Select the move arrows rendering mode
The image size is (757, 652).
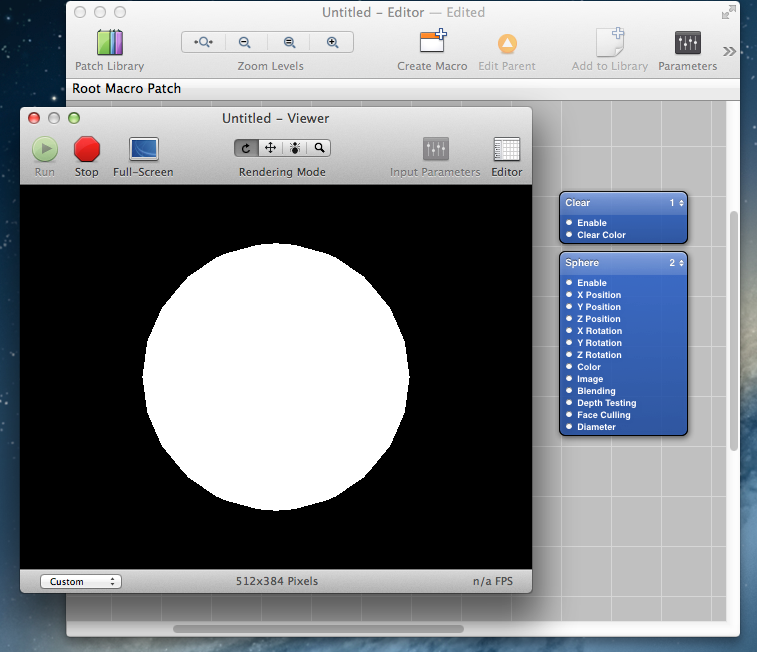point(270,148)
